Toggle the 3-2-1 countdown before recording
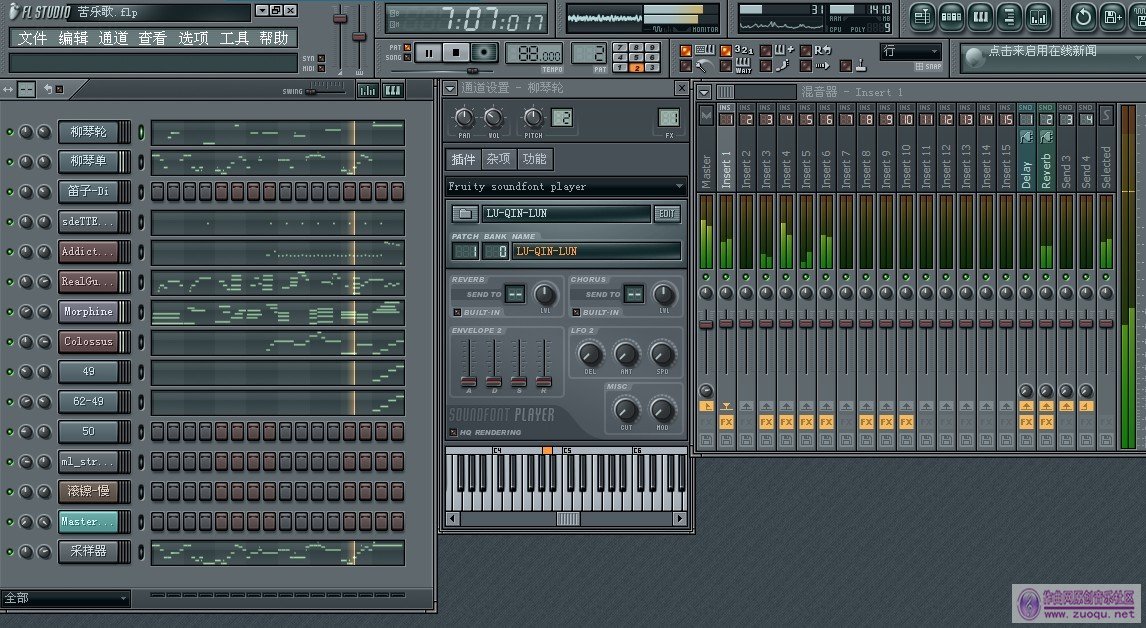This screenshot has width=1146, height=628. click(x=725, y=50)
